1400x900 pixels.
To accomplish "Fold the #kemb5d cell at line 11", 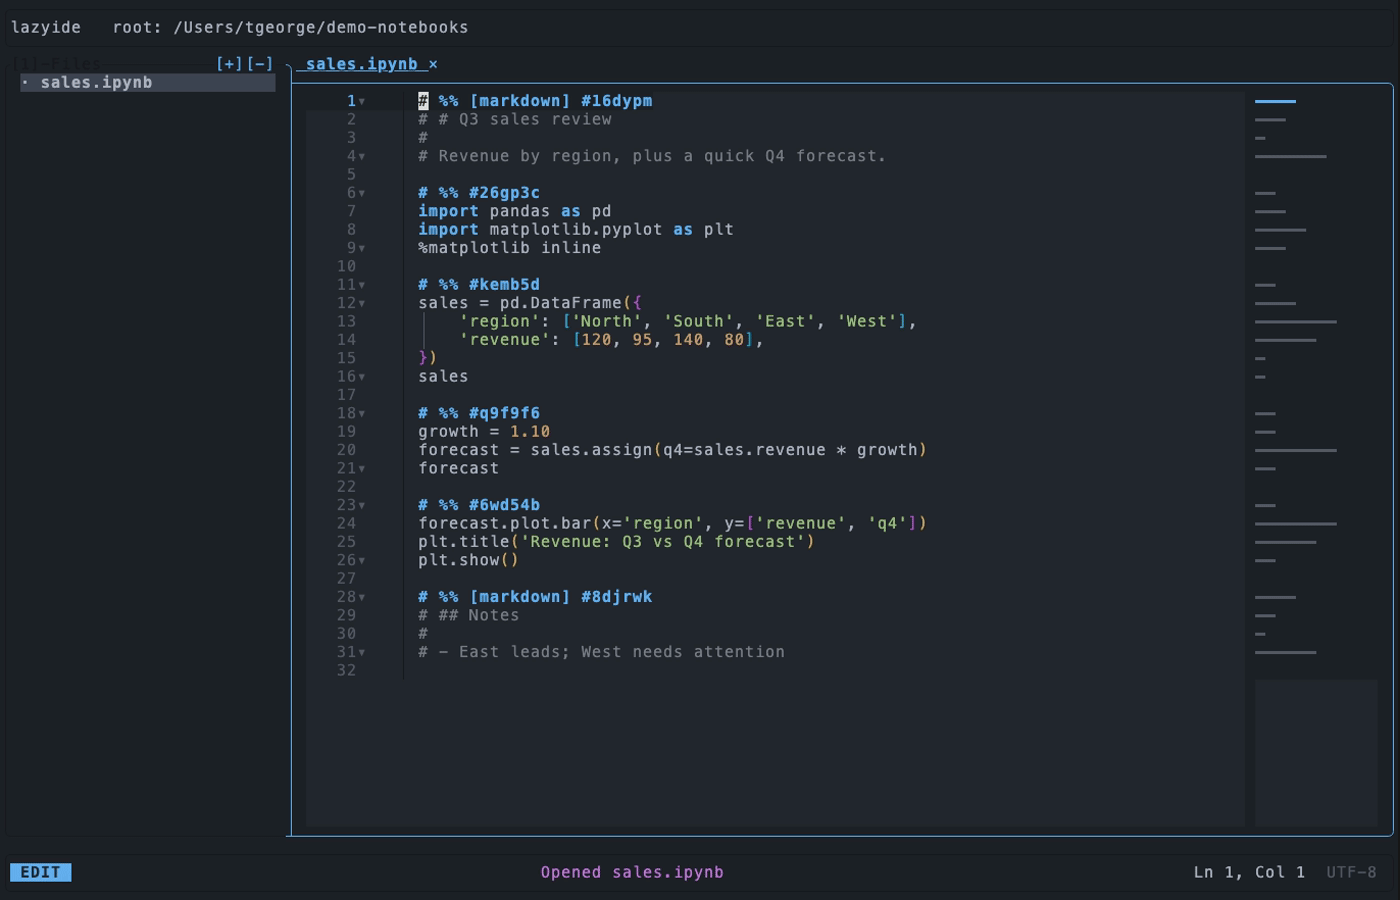I will click(362, 285).
